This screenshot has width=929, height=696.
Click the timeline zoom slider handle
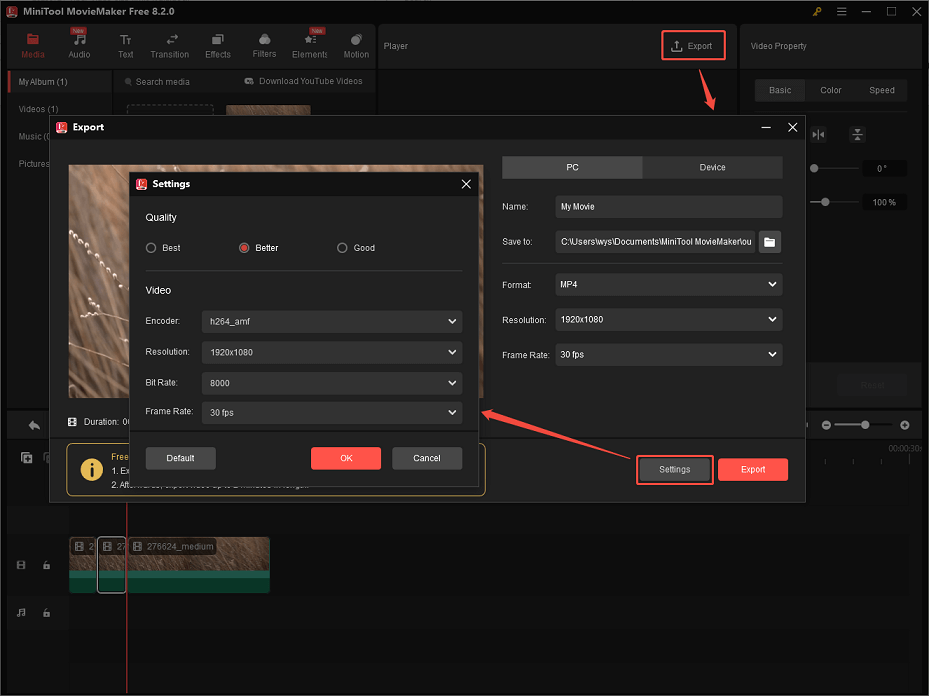[x=865, y=425]
